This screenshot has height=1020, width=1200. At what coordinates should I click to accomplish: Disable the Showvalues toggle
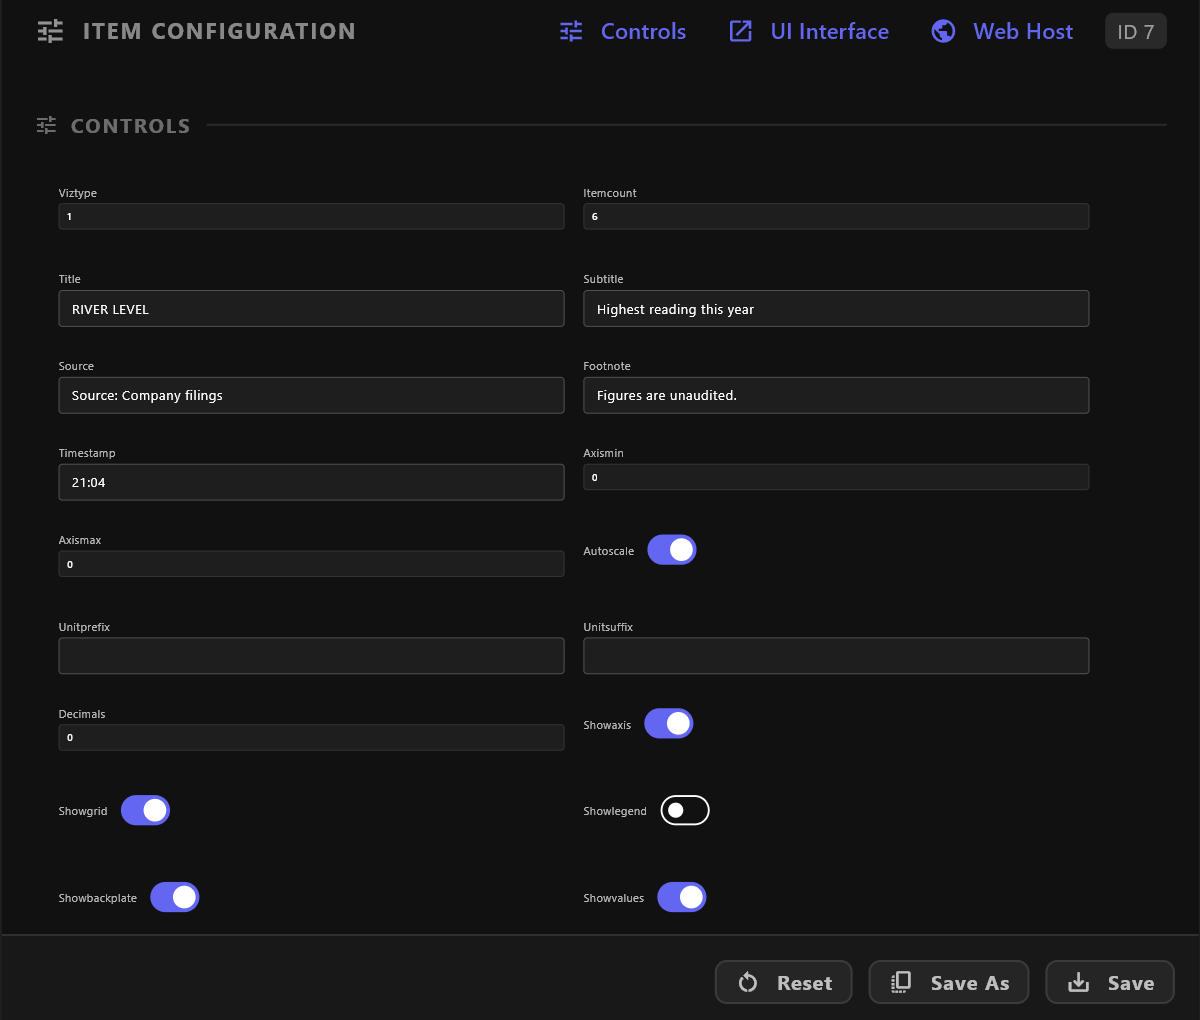click(682, 897)
